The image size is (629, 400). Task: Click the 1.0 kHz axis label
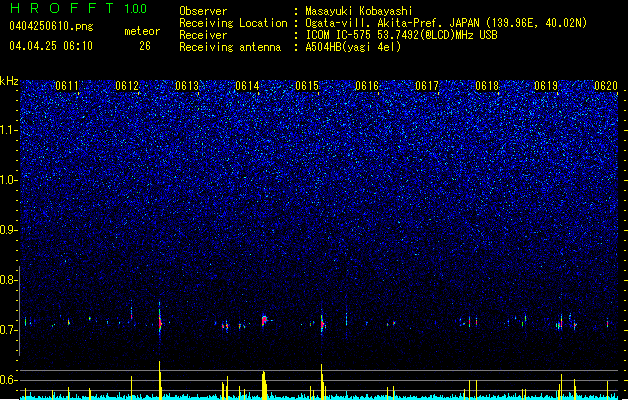pos(8,180)
